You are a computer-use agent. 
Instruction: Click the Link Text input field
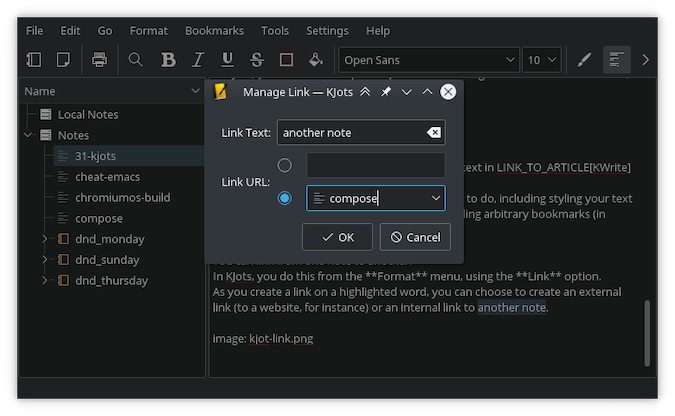pyautogui.click(x=361, y=133)
